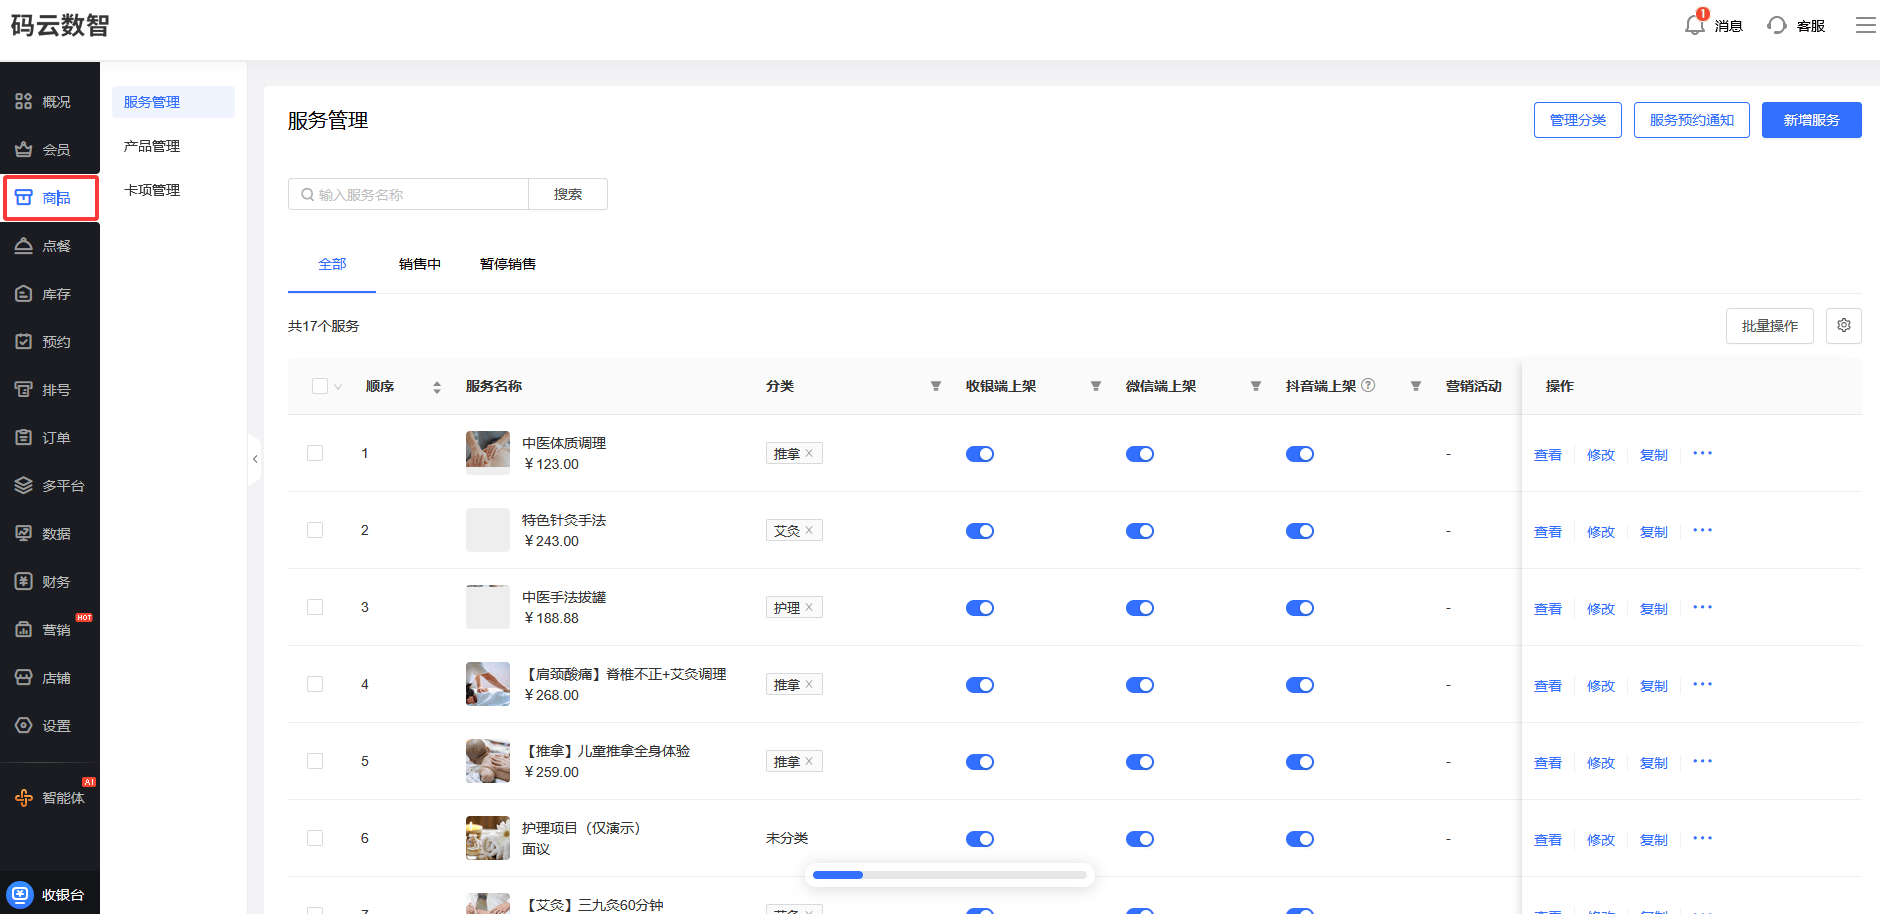1880x914 pixels.
Task: Click the horizontal table scrollbar
Action: (x=949, y=875)
